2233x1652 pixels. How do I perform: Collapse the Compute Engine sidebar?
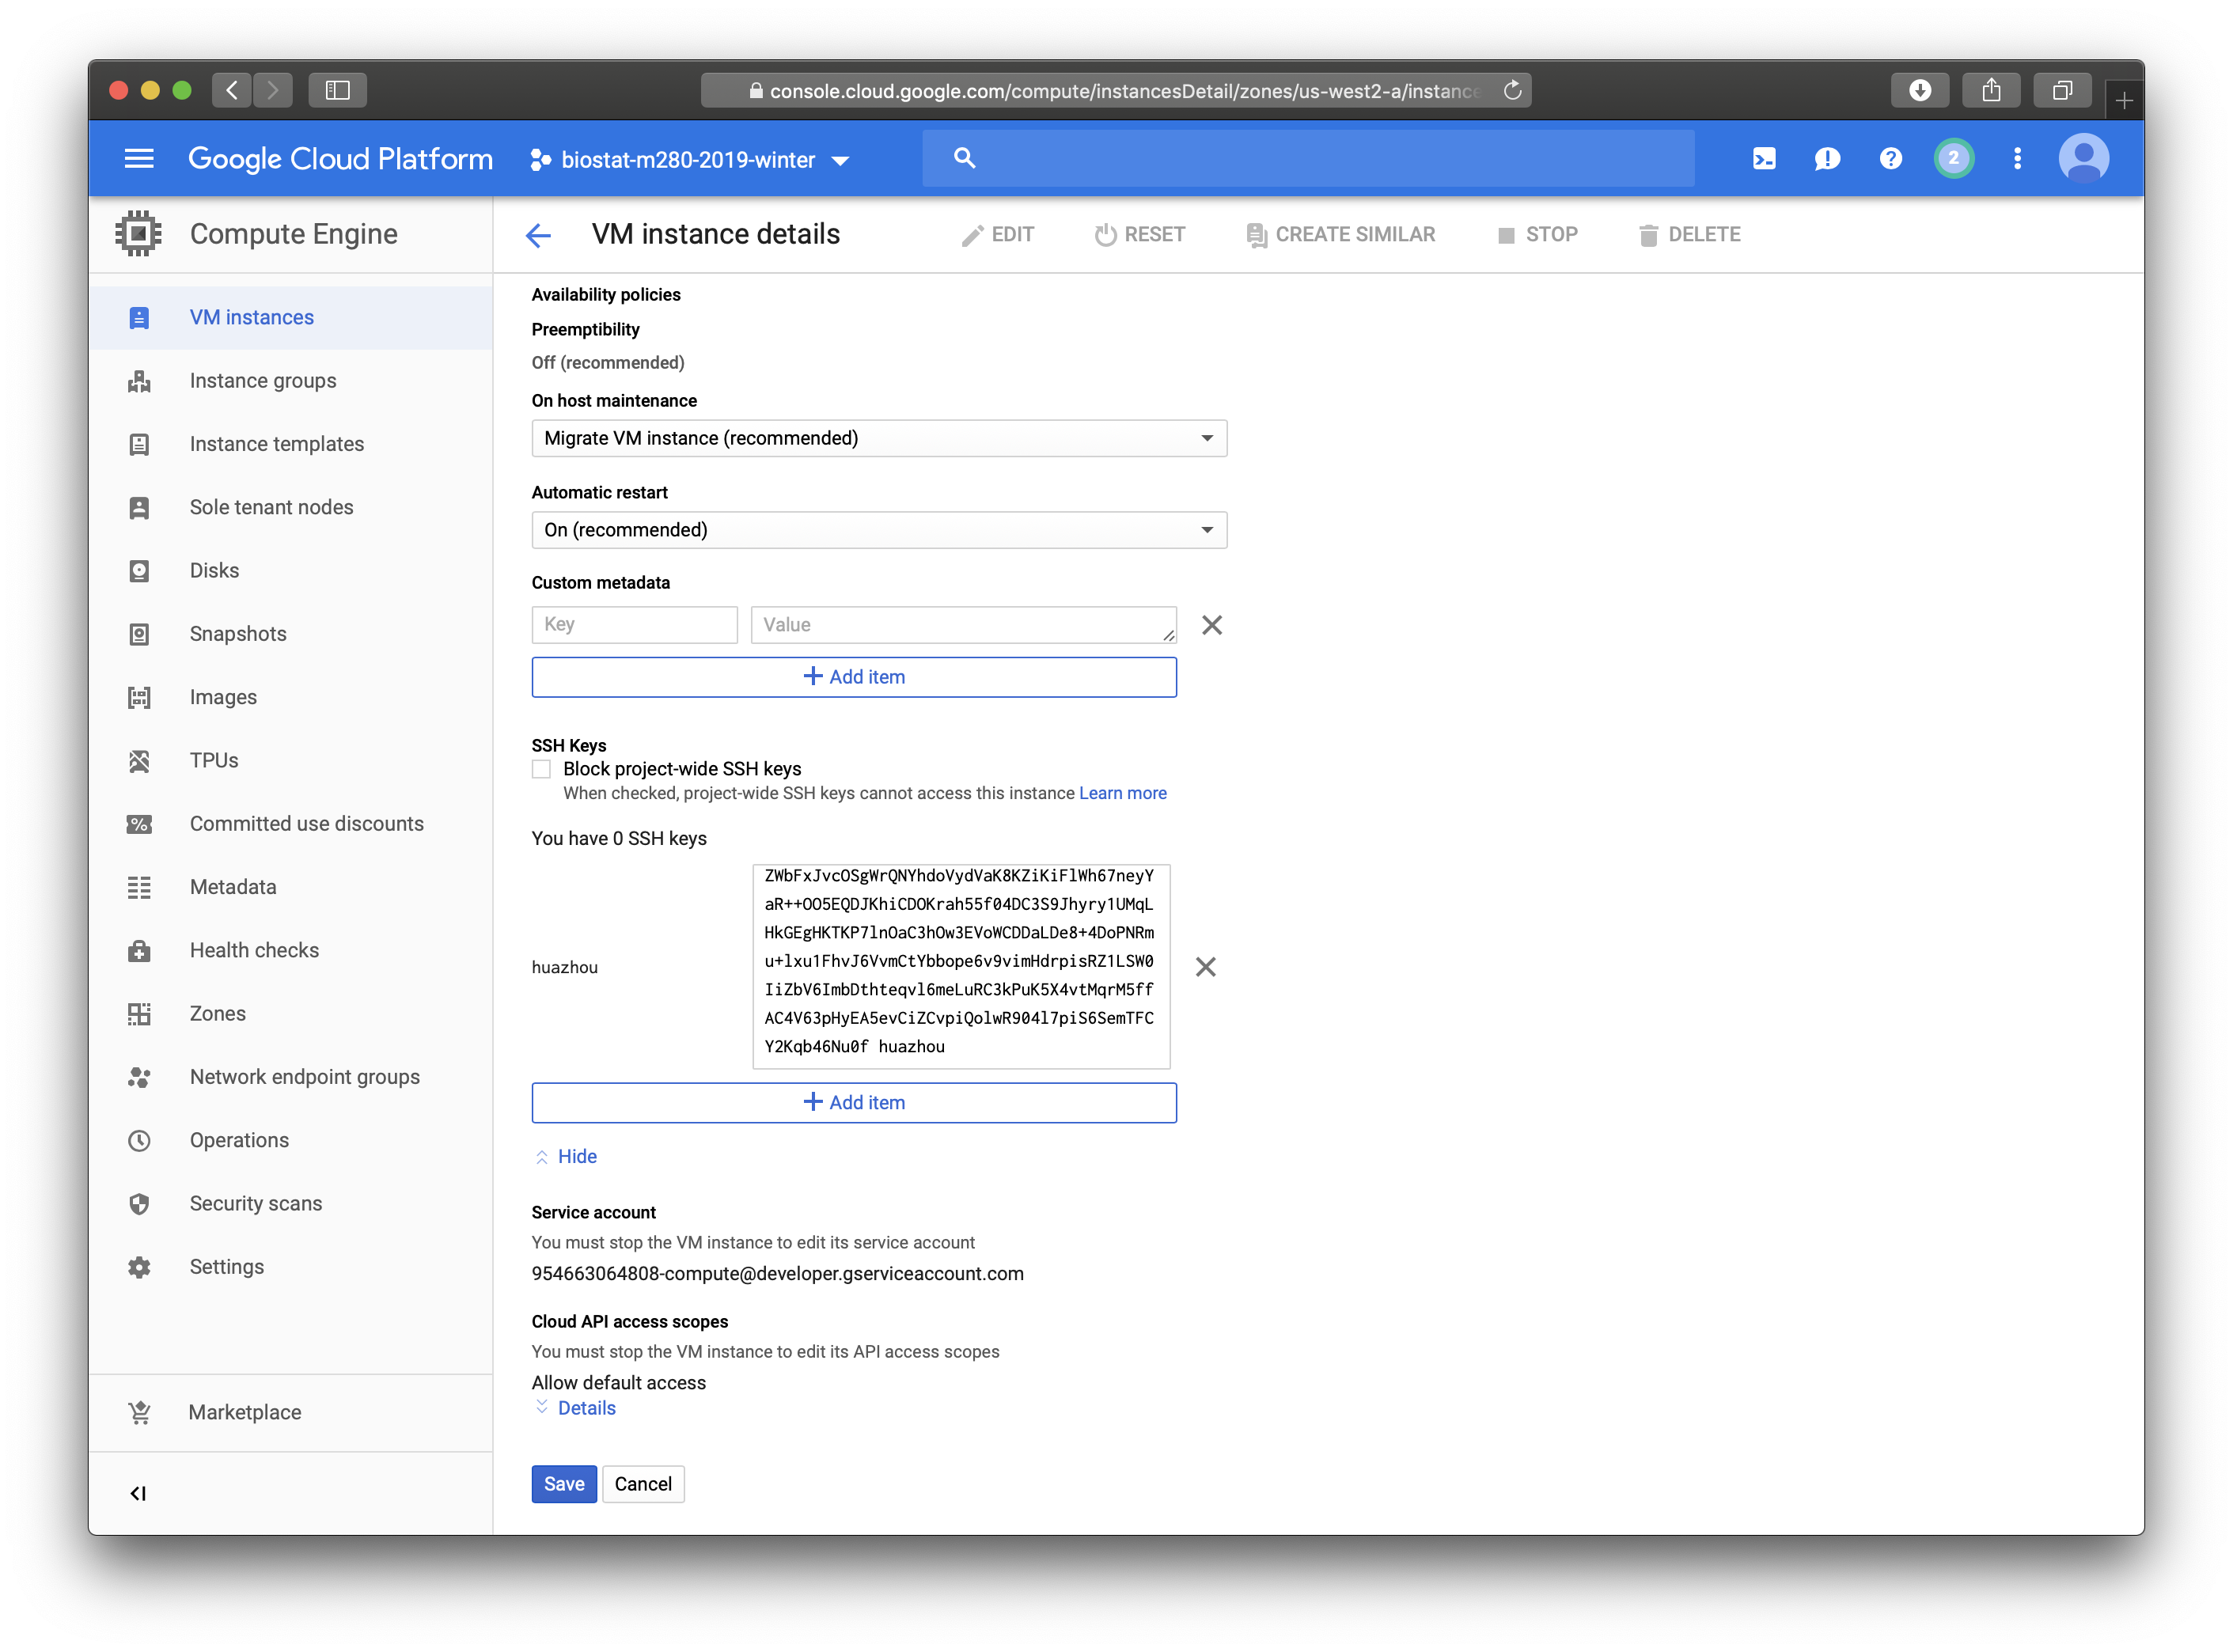pos(138,1493)
